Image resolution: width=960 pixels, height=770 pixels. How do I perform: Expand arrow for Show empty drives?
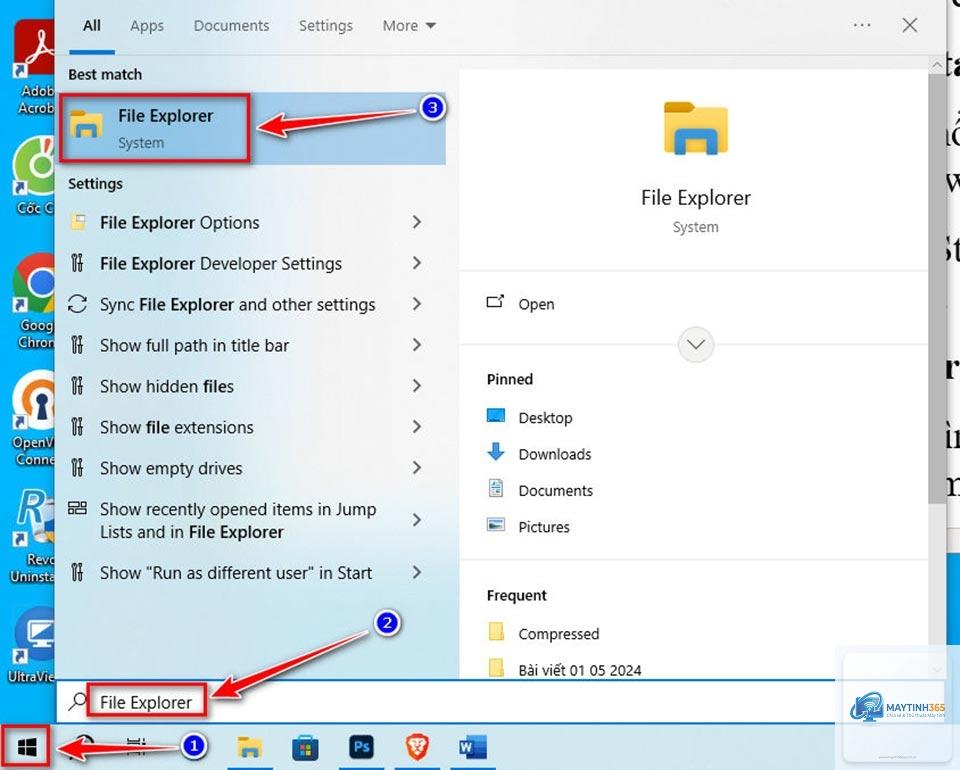(417, 468)
